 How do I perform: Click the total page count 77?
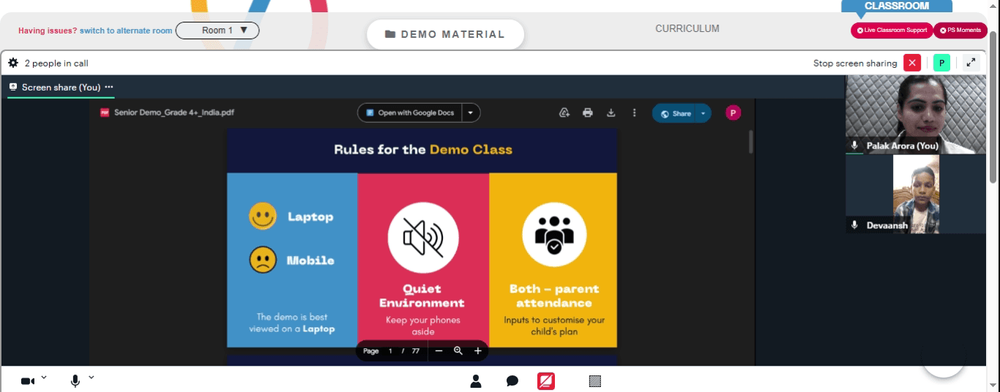click(x=416, y=351)
